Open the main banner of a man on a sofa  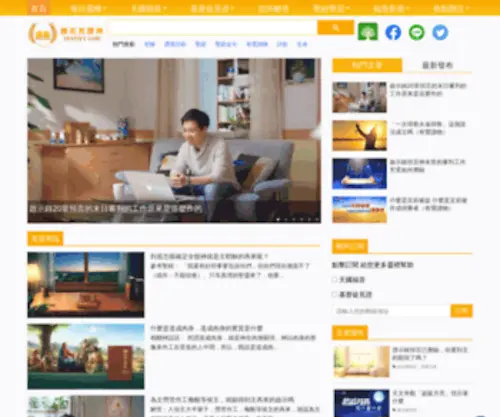174,140
